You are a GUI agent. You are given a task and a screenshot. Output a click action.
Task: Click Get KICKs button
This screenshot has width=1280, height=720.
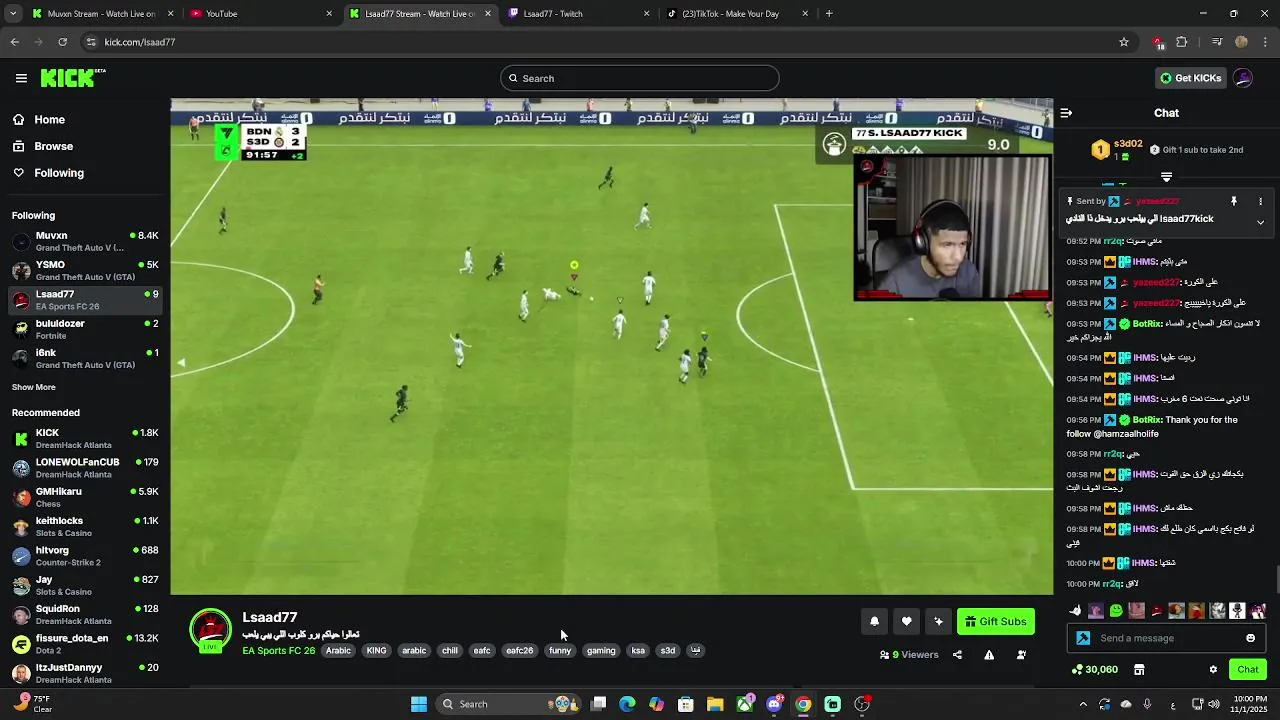[1190, 78]
